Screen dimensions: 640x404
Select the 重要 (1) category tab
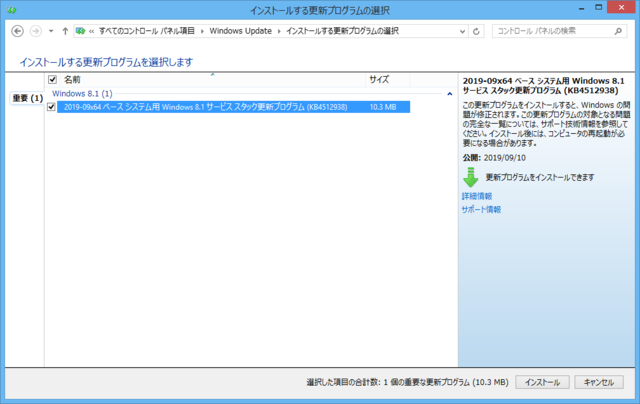(x=27, y=98)
